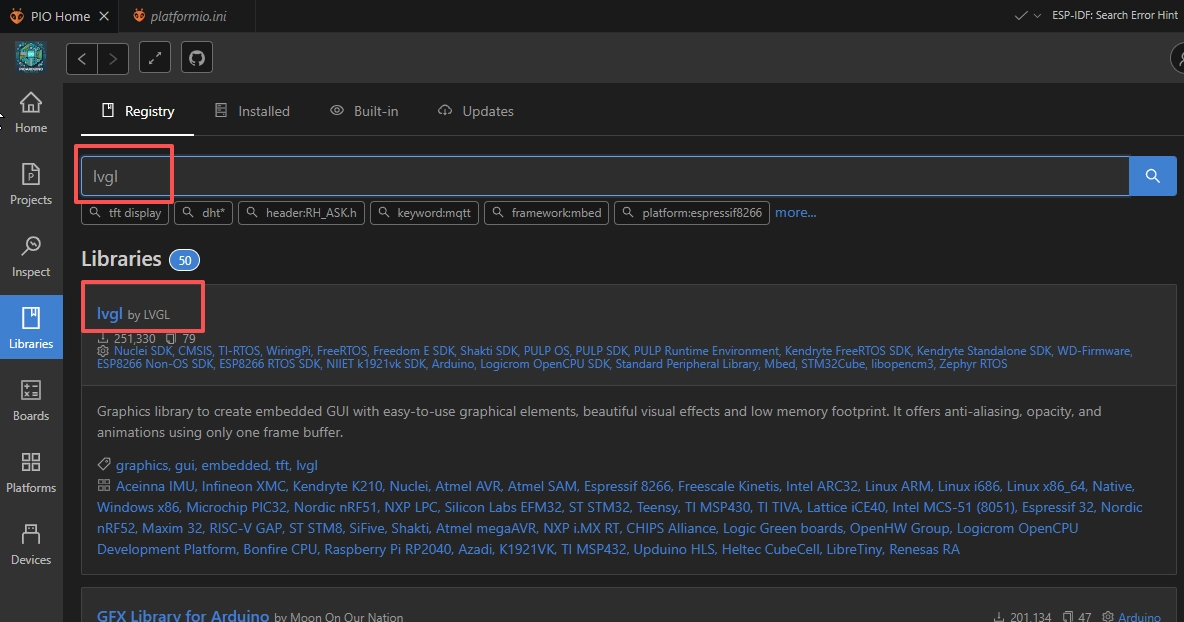Click the 'embedded' keyword tag
Image resolution: width=1184 pixels, height=622 pixels.
click(x=235, y=465)
